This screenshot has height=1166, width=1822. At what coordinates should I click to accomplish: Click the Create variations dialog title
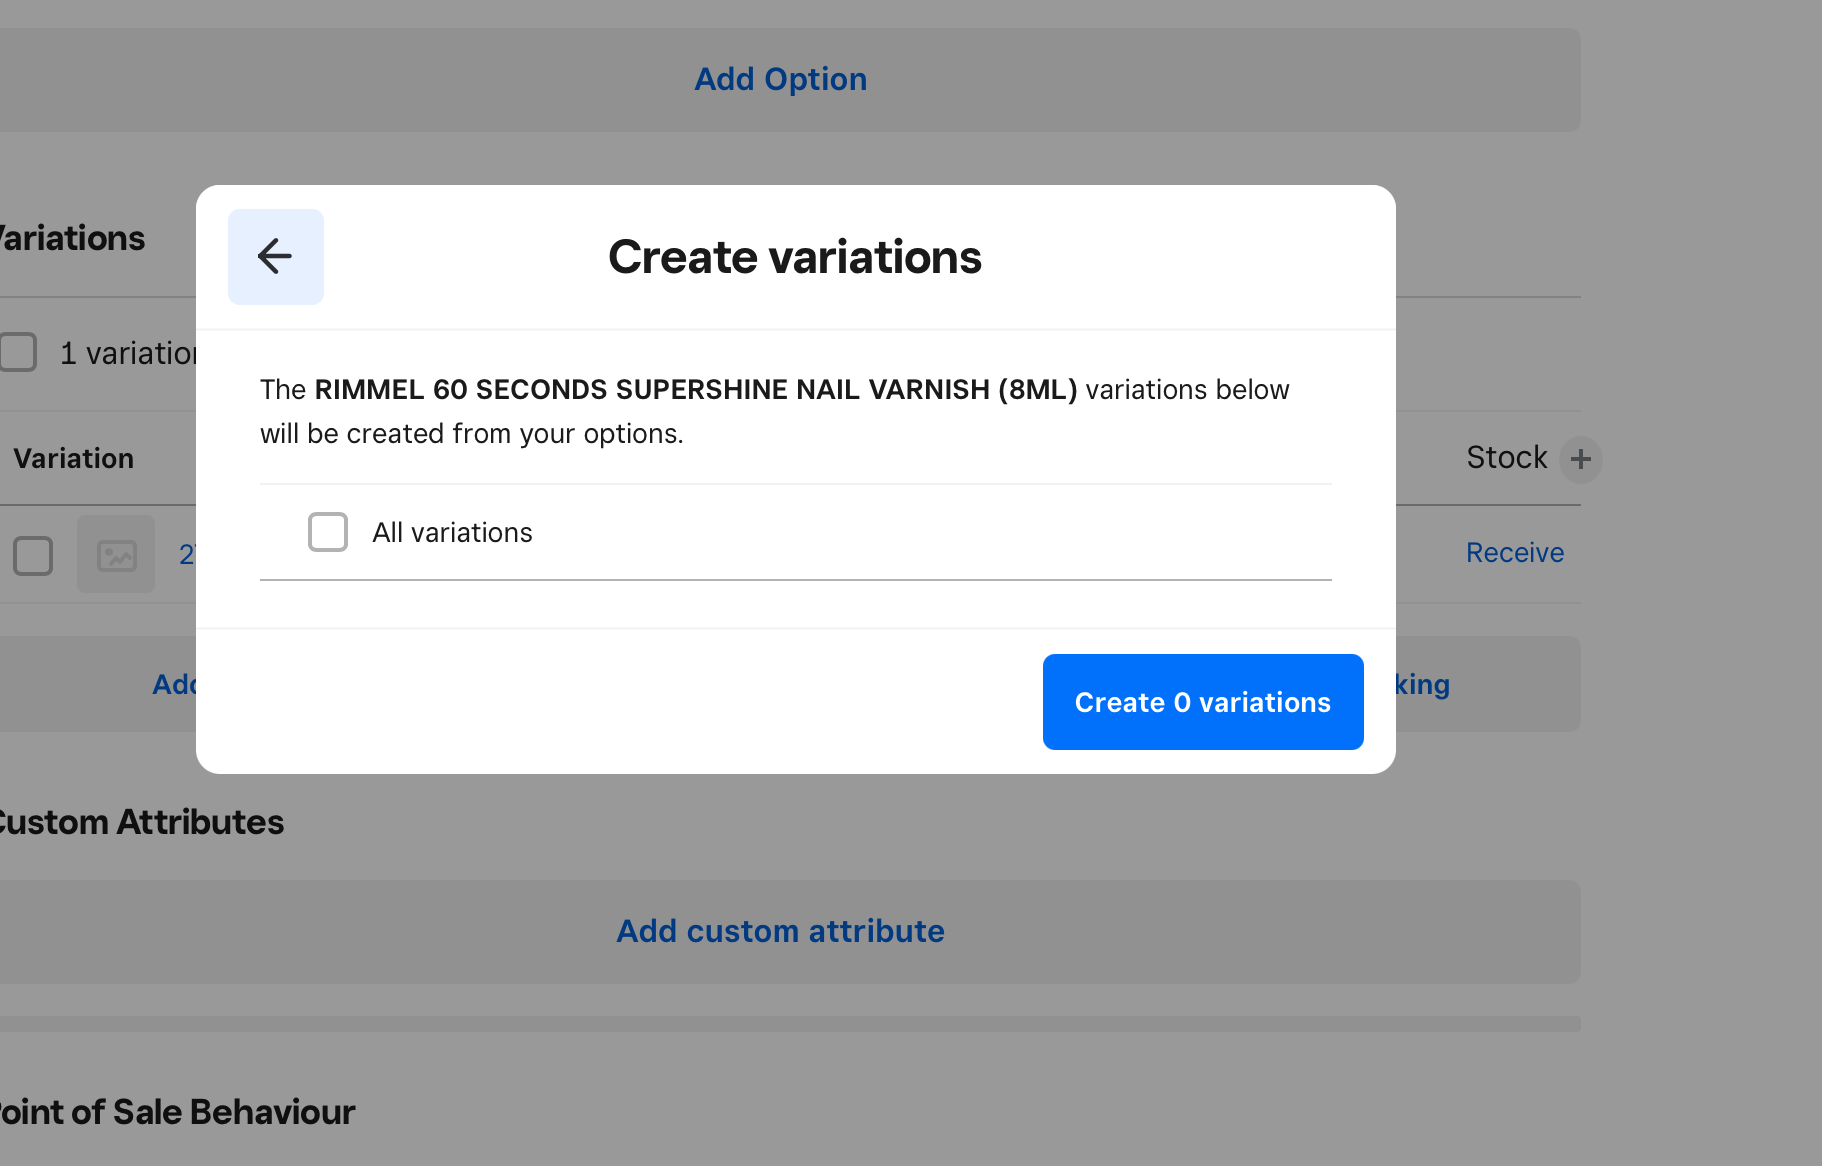pyautogui.click(x=794, y=257)
